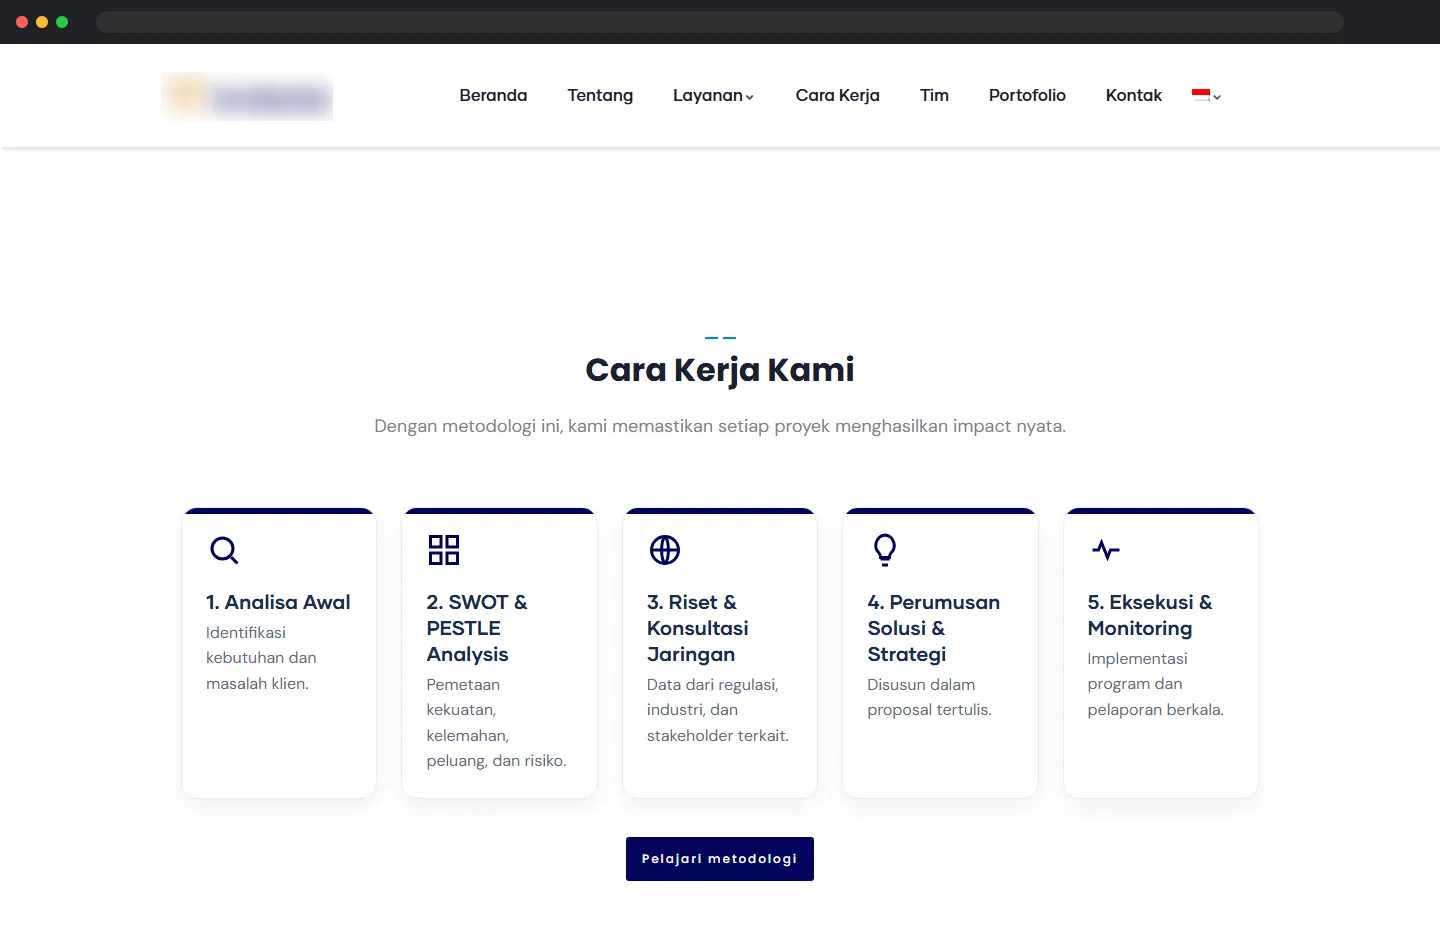
Task: Expand the Layanan dropdown menu
Action: 713,95
